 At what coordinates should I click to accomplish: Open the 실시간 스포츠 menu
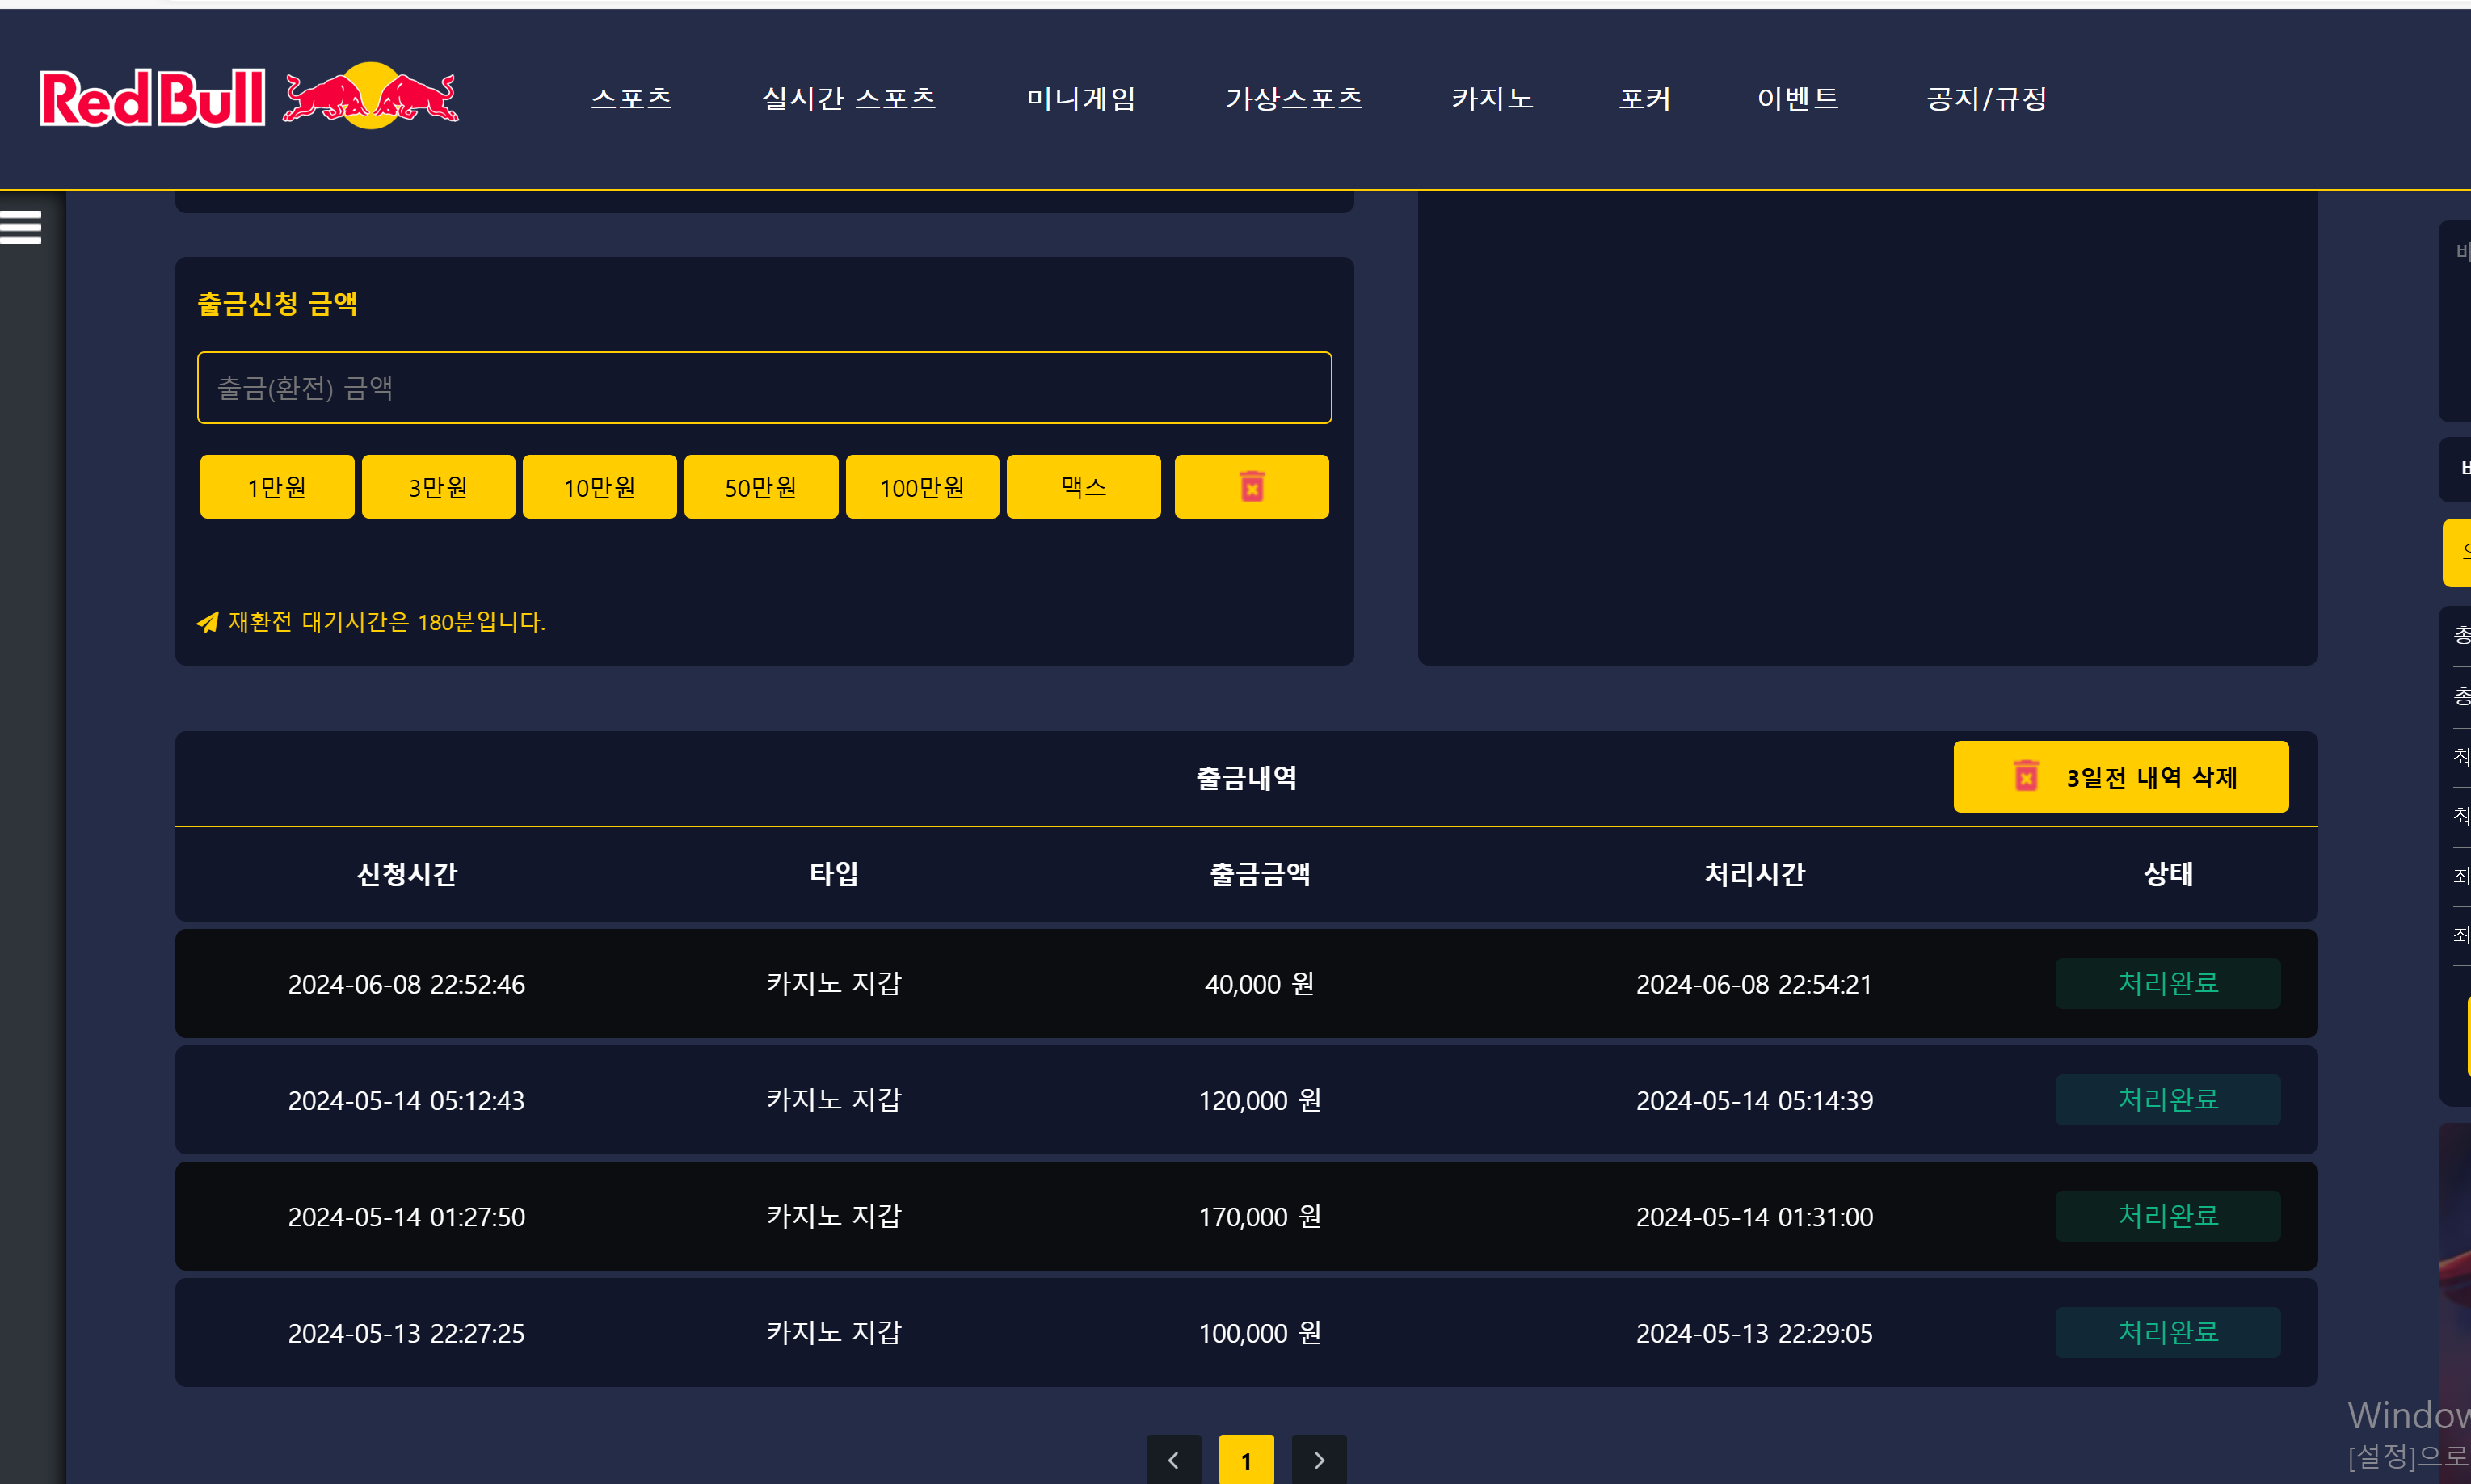[849, 98]
